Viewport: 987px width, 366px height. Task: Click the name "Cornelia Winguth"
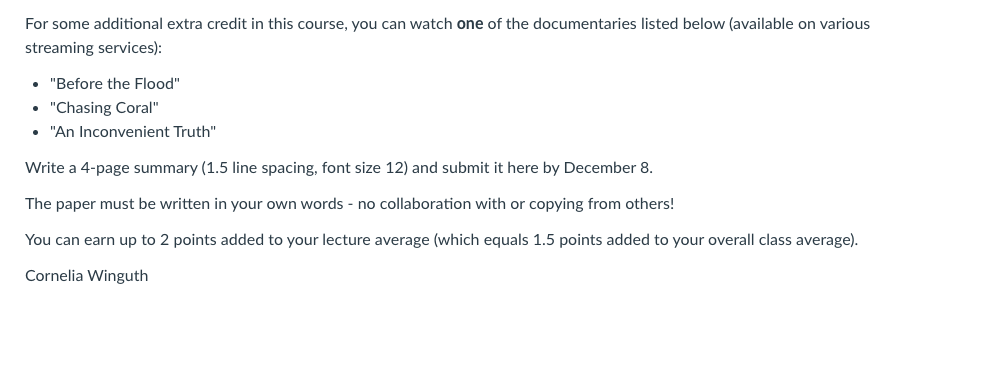87,276
